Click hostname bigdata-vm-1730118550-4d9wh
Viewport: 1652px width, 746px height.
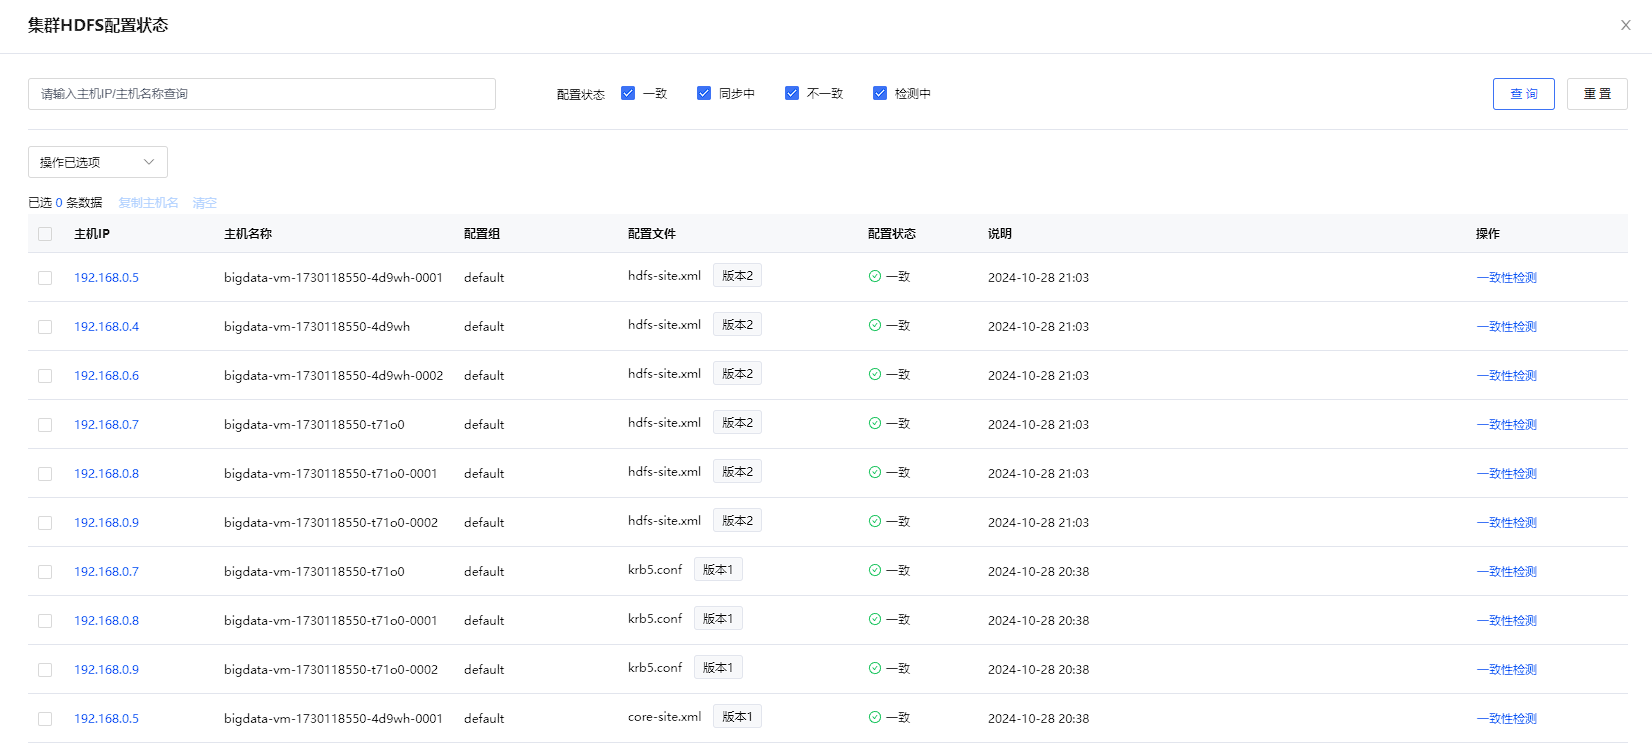pyautogui.click(x=317, y=327)
